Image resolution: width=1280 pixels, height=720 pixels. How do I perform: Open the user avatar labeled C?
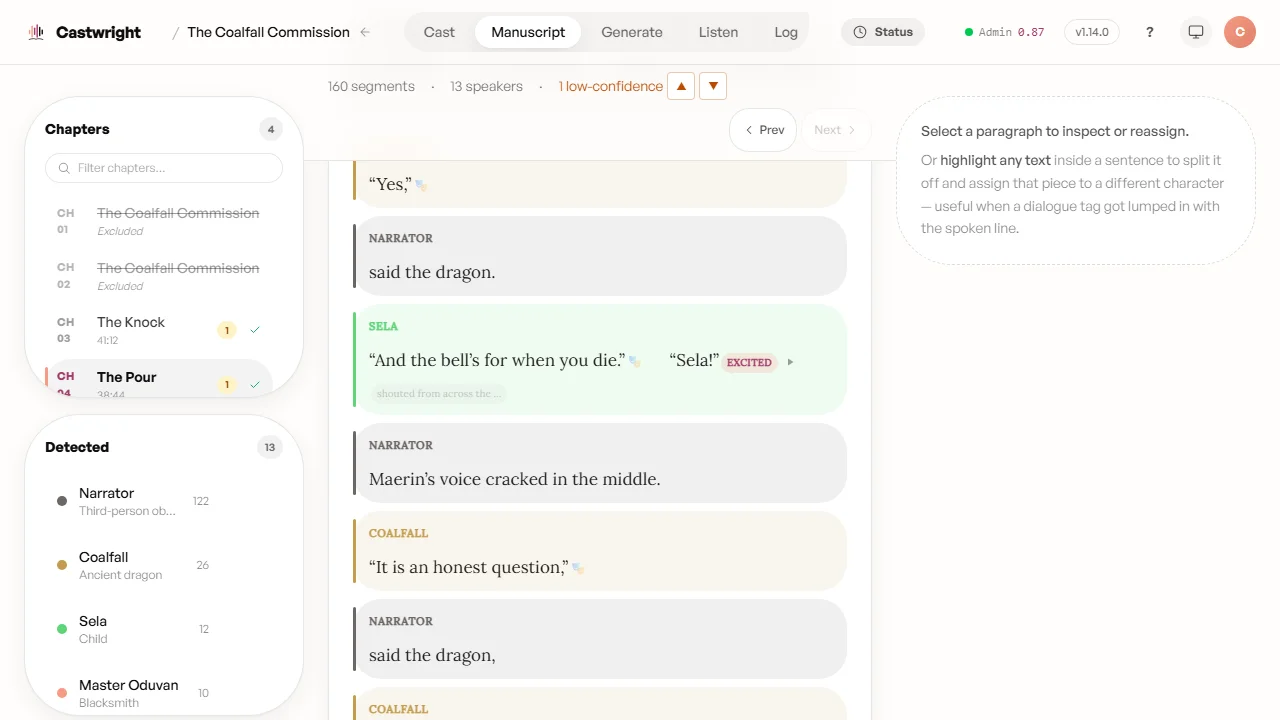point(1240,32)
